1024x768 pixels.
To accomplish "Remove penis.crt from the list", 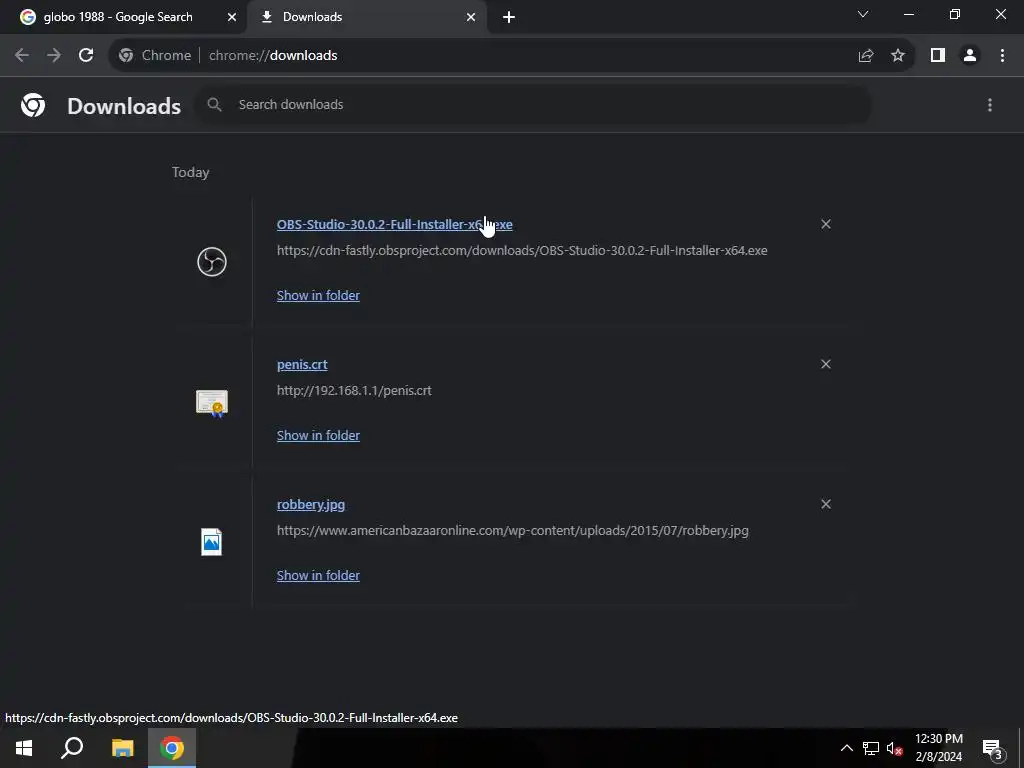I will [826, 364].
